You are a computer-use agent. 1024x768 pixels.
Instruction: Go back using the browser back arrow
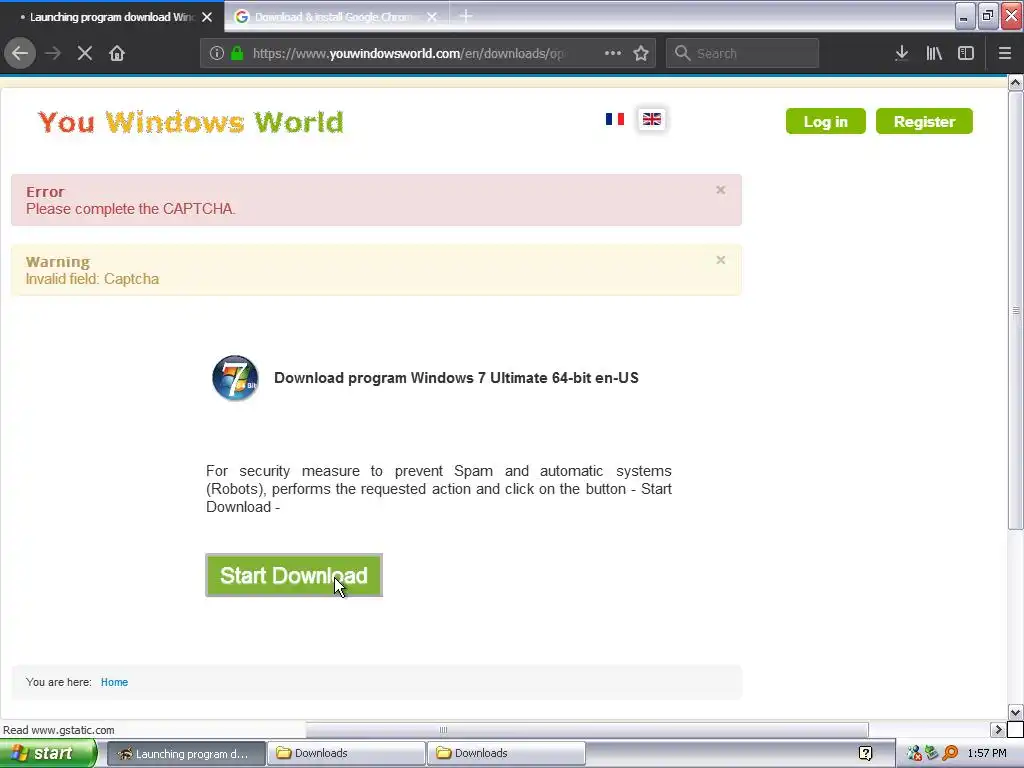[x=20, y=54]
